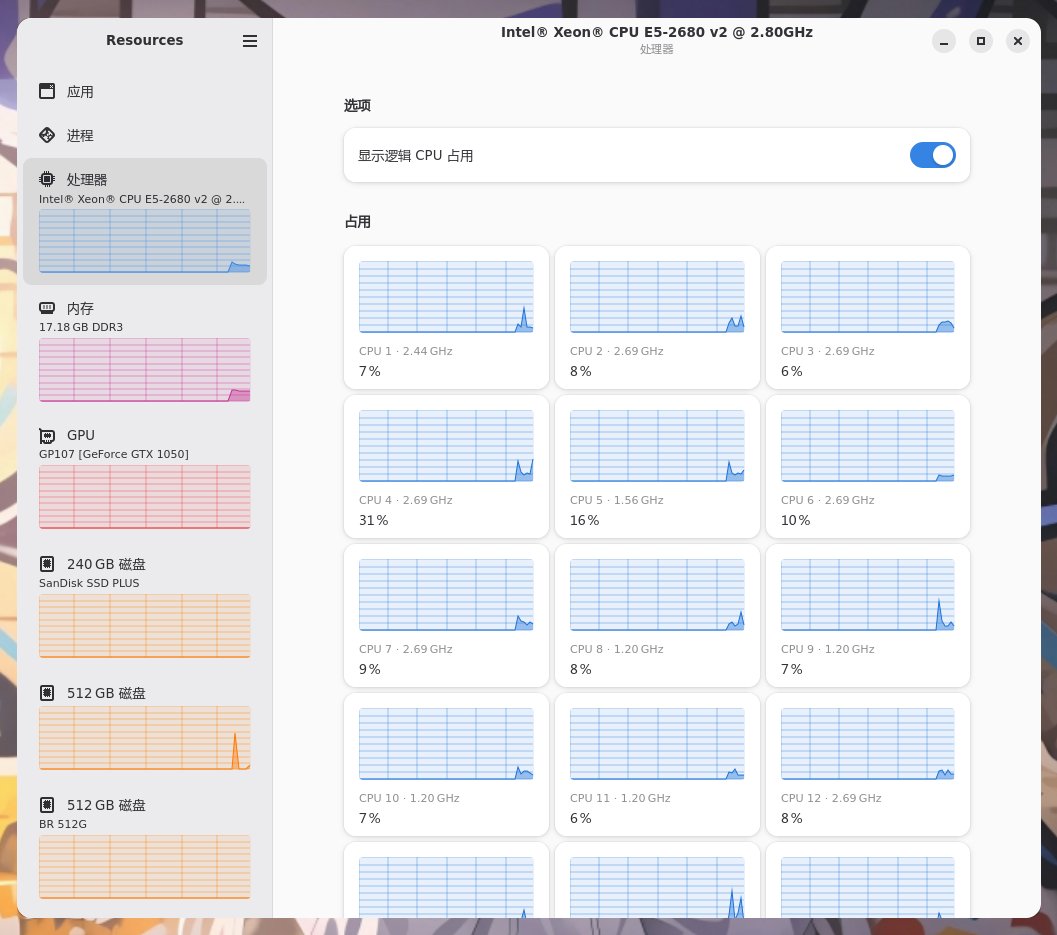Click the CPU 3 usage graph
Viewport: 1057px width, 935px height.
[868, 297]
